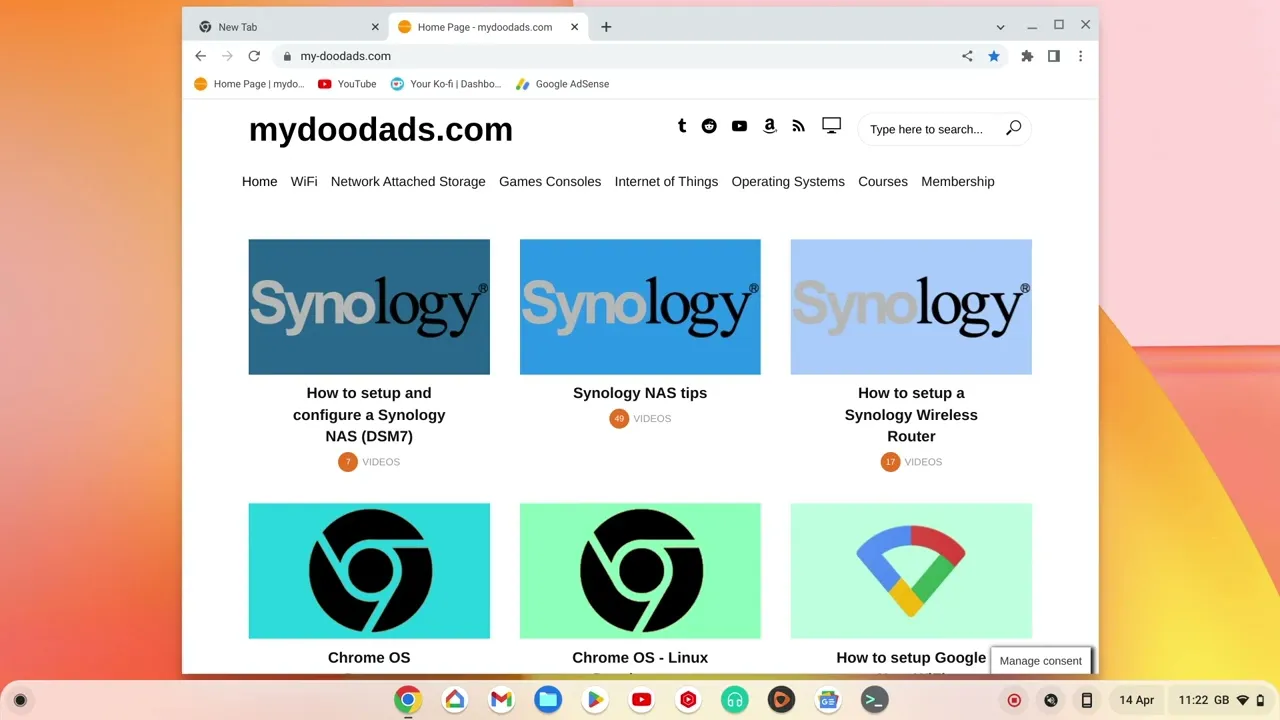Open Your Ko-fi Dashboard bookmark
This screenshot has height=720, width=1280.
coord(446,84)
